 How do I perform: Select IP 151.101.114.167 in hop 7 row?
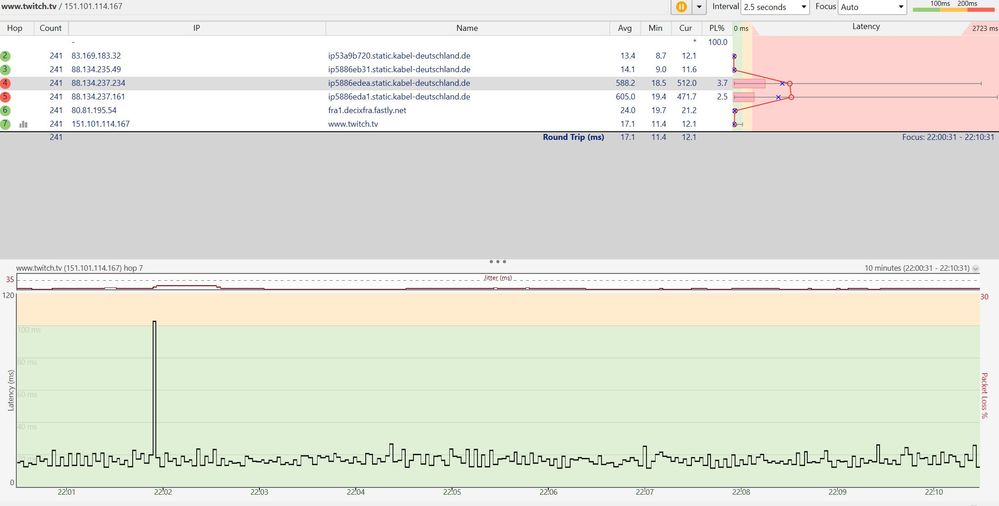101,124
